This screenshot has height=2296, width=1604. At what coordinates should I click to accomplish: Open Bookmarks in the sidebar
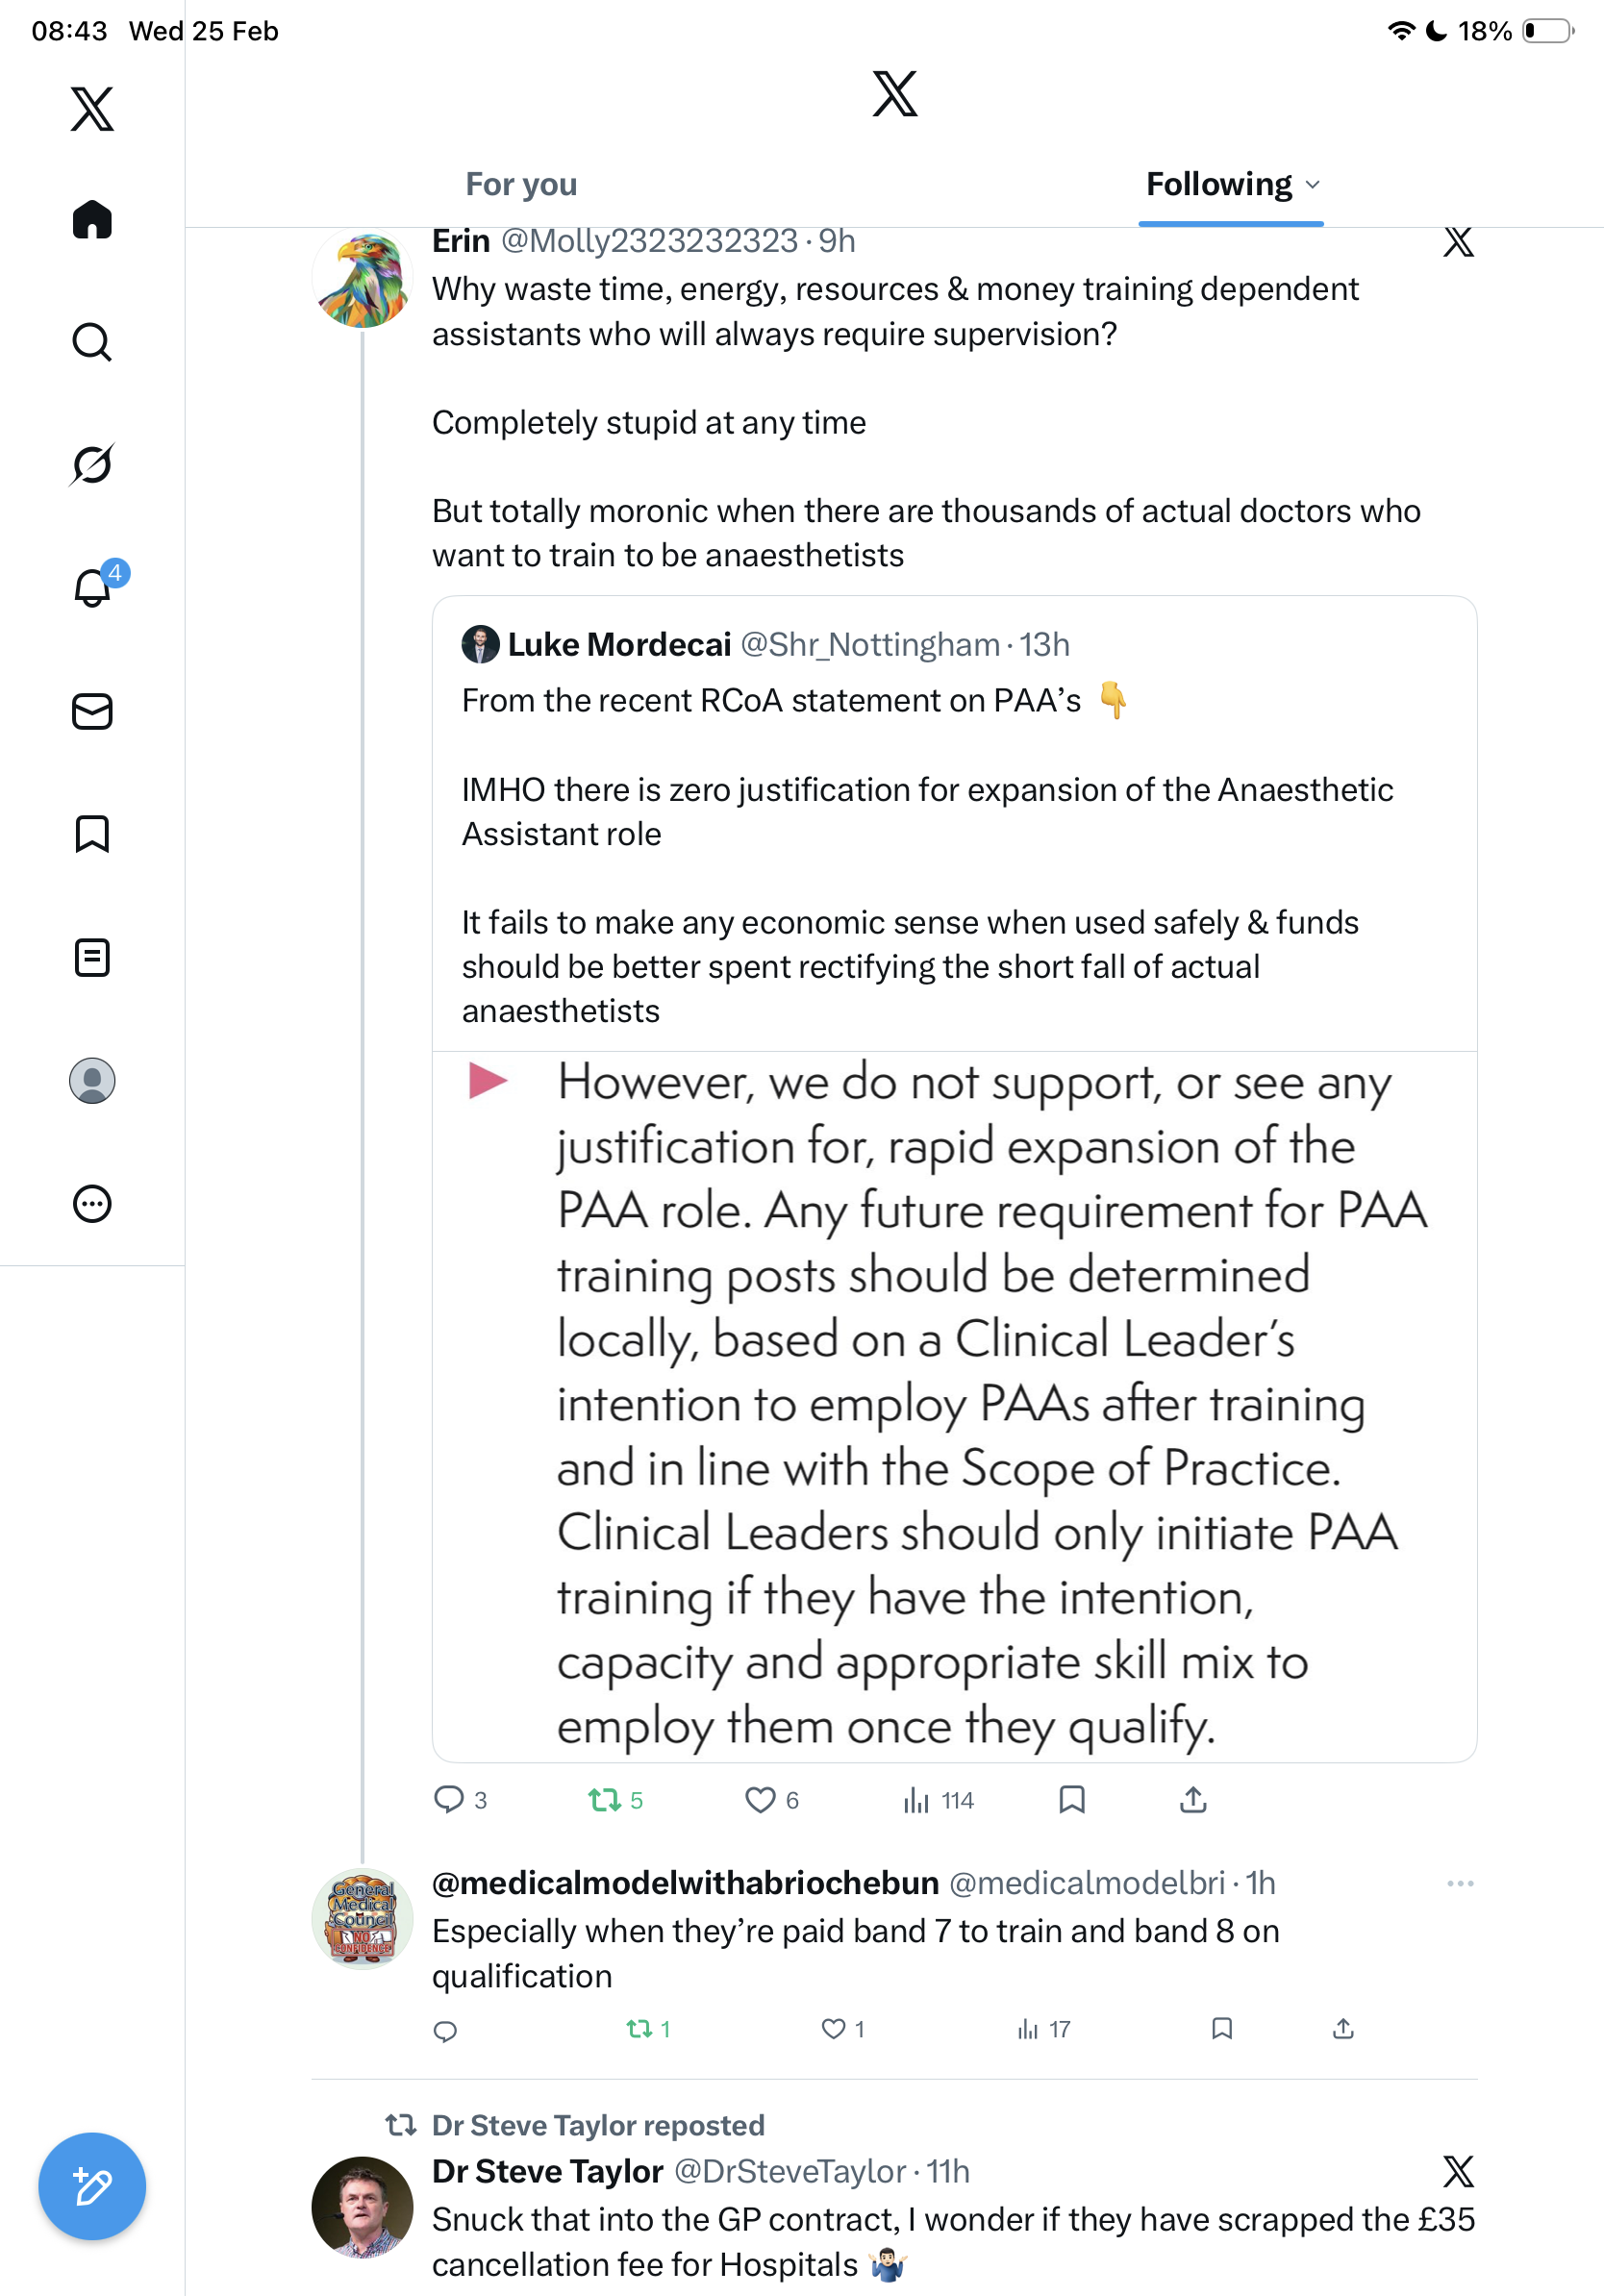point(92,834)
